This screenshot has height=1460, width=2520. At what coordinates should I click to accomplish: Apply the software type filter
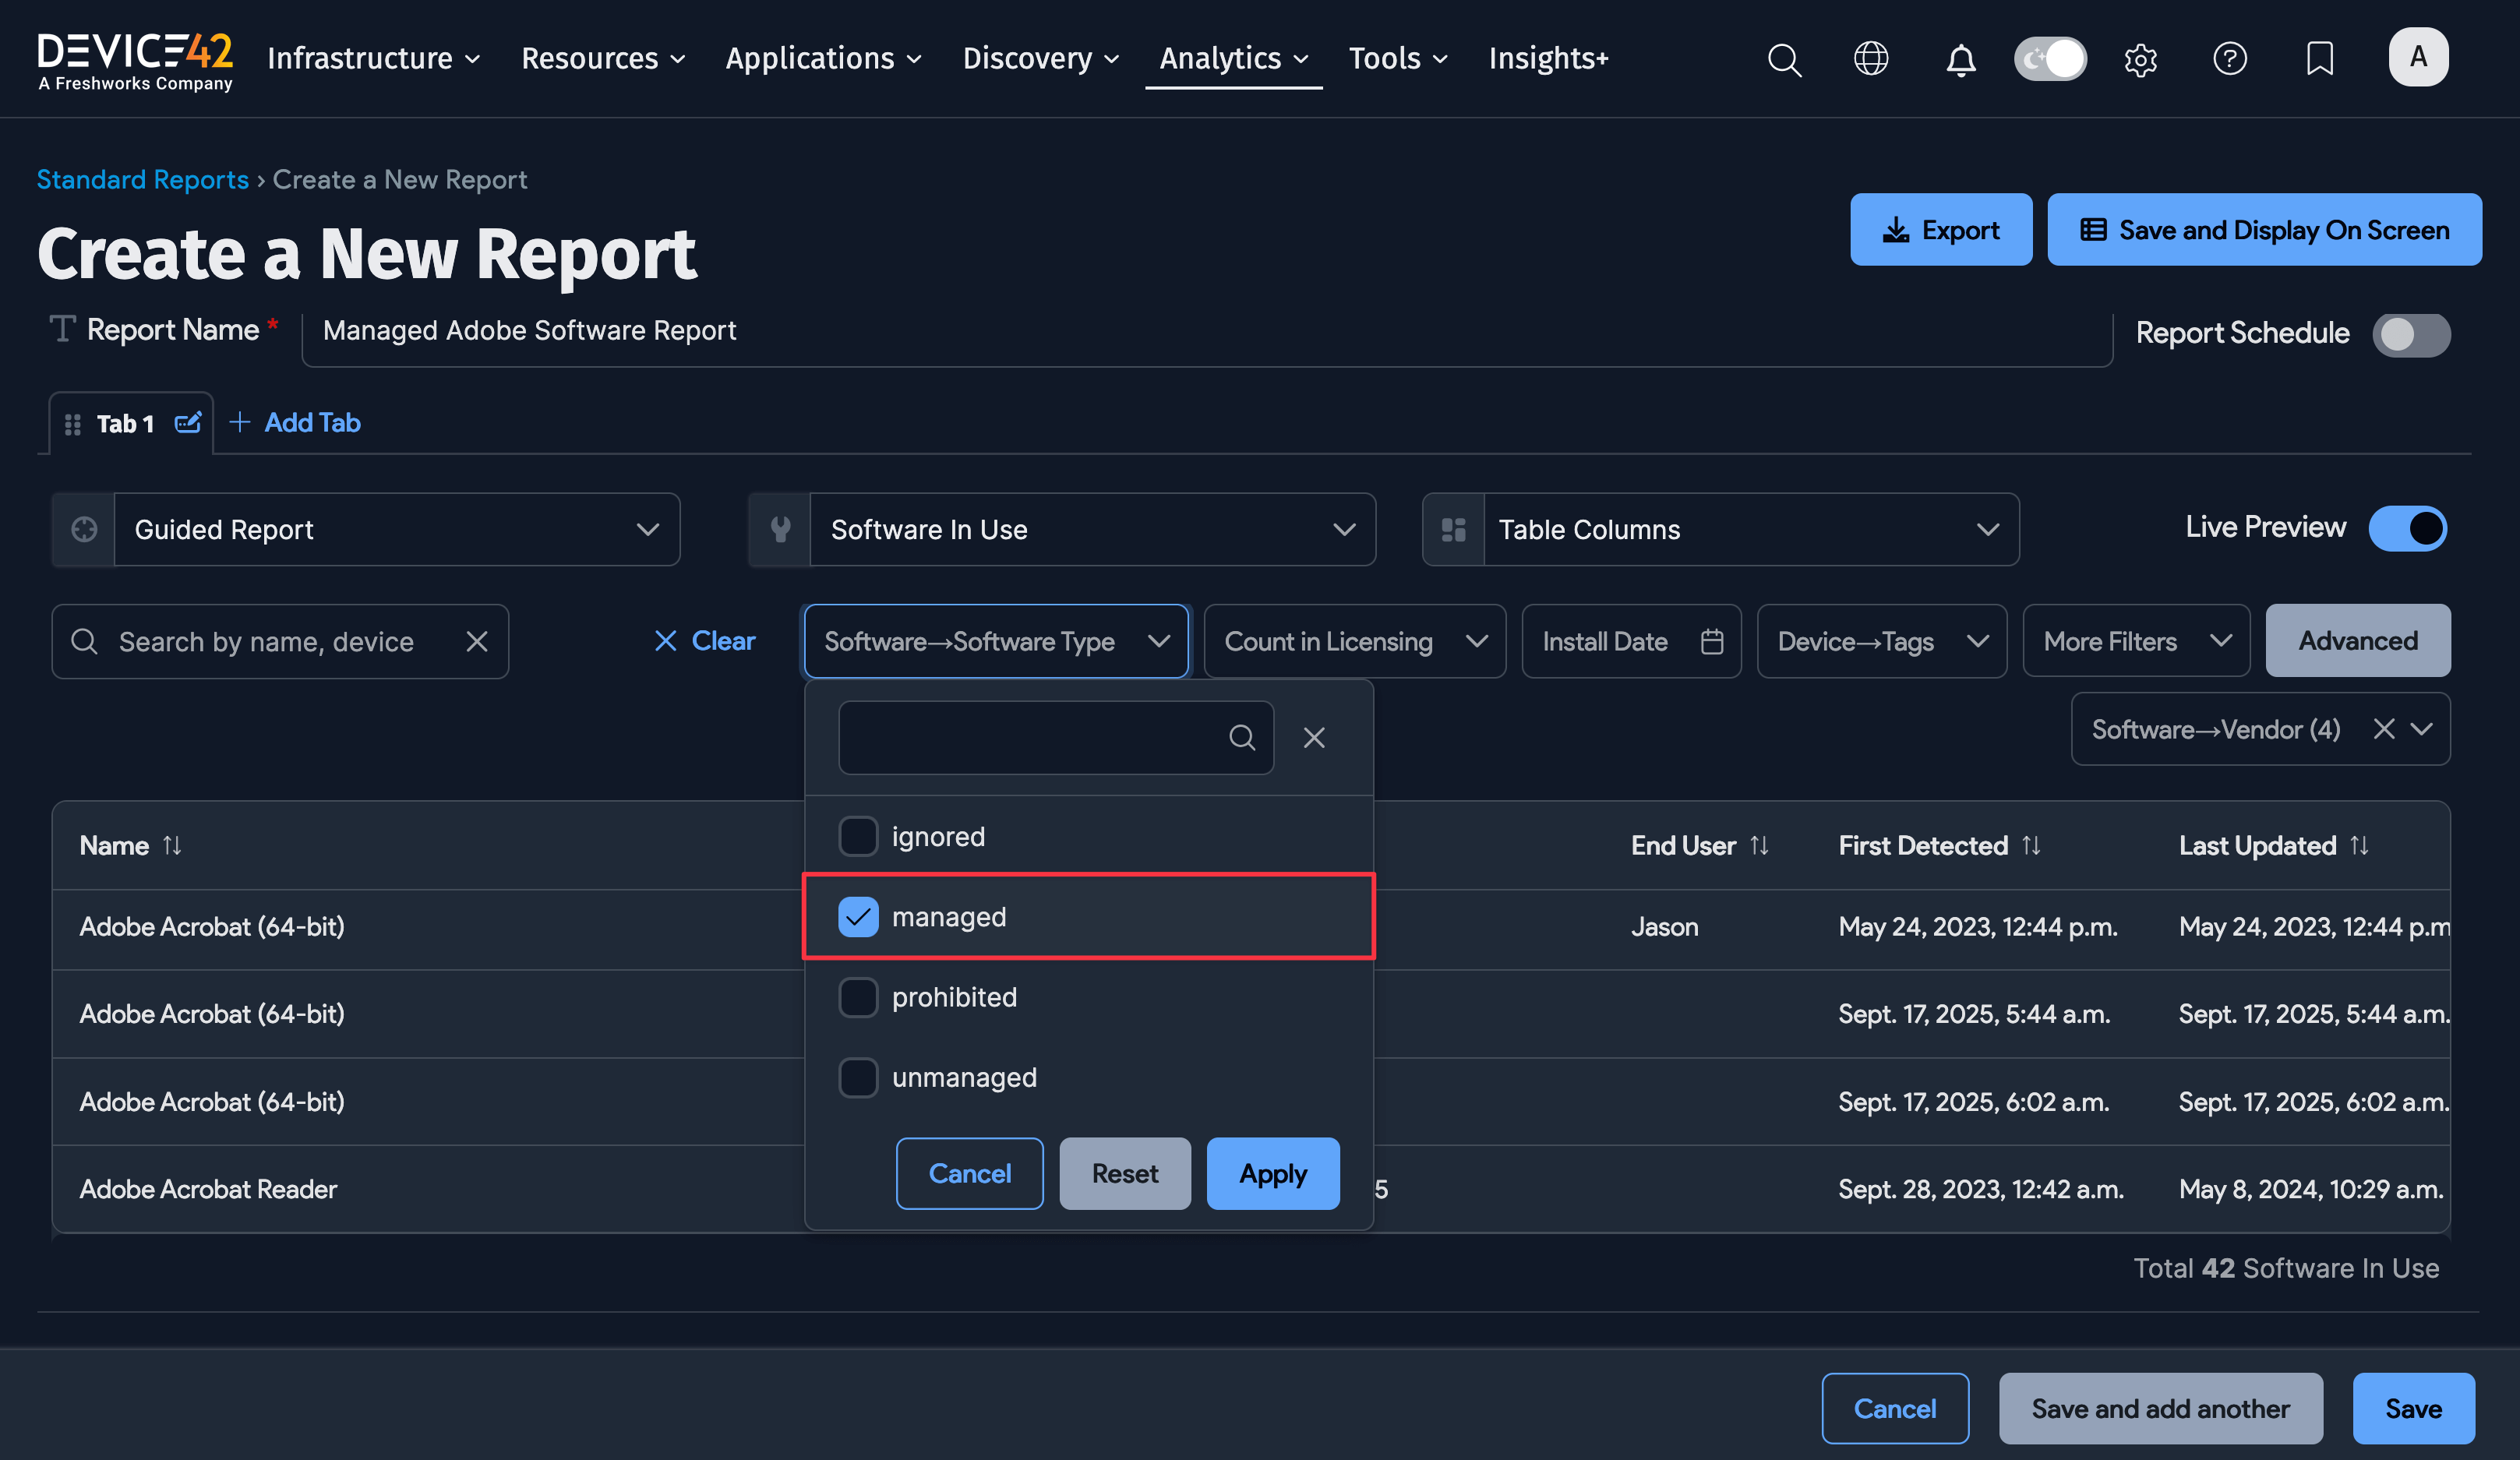(1272, 1173)
